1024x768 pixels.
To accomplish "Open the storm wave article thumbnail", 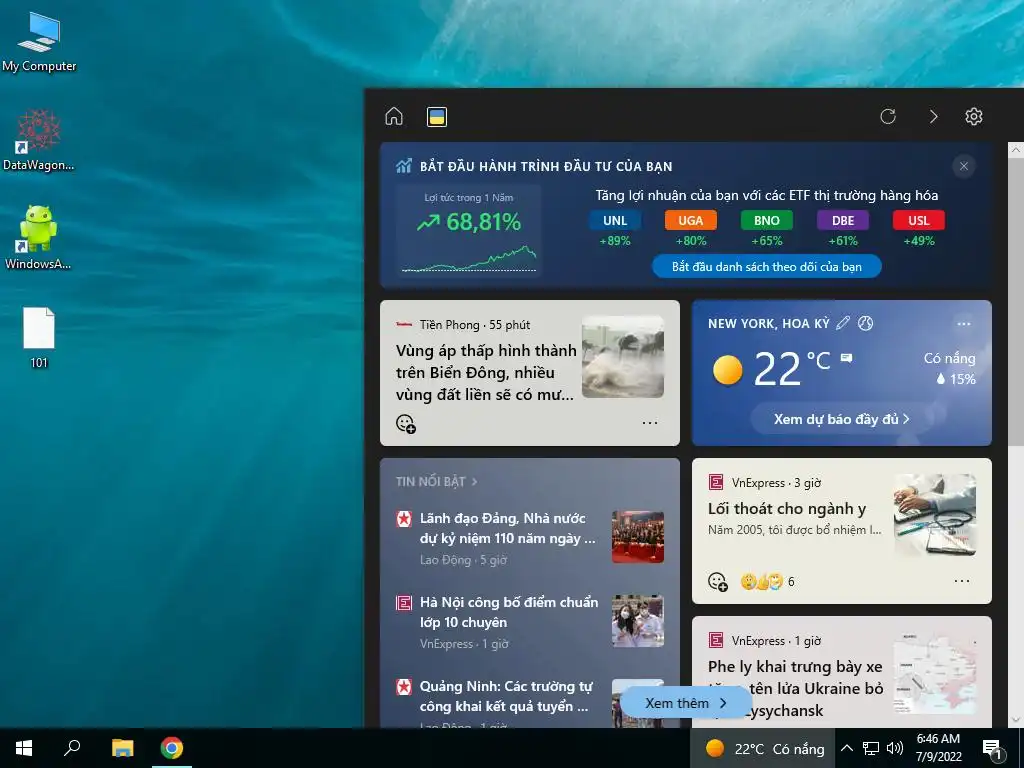I will point(622,357).
